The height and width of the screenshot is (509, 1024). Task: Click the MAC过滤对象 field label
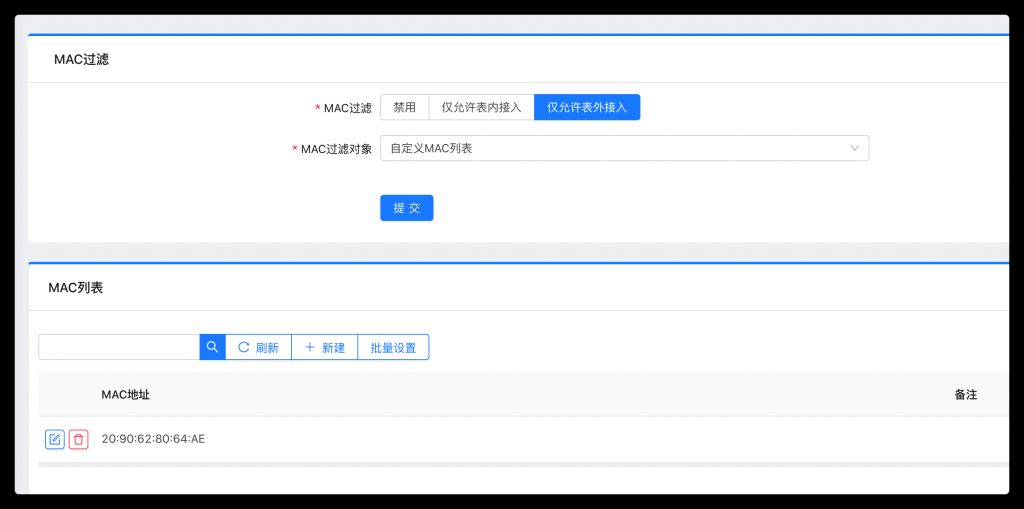336,149
